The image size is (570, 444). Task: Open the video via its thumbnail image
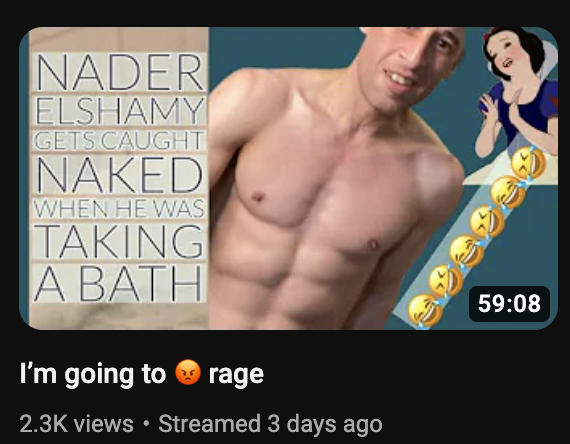click(288, 178)
